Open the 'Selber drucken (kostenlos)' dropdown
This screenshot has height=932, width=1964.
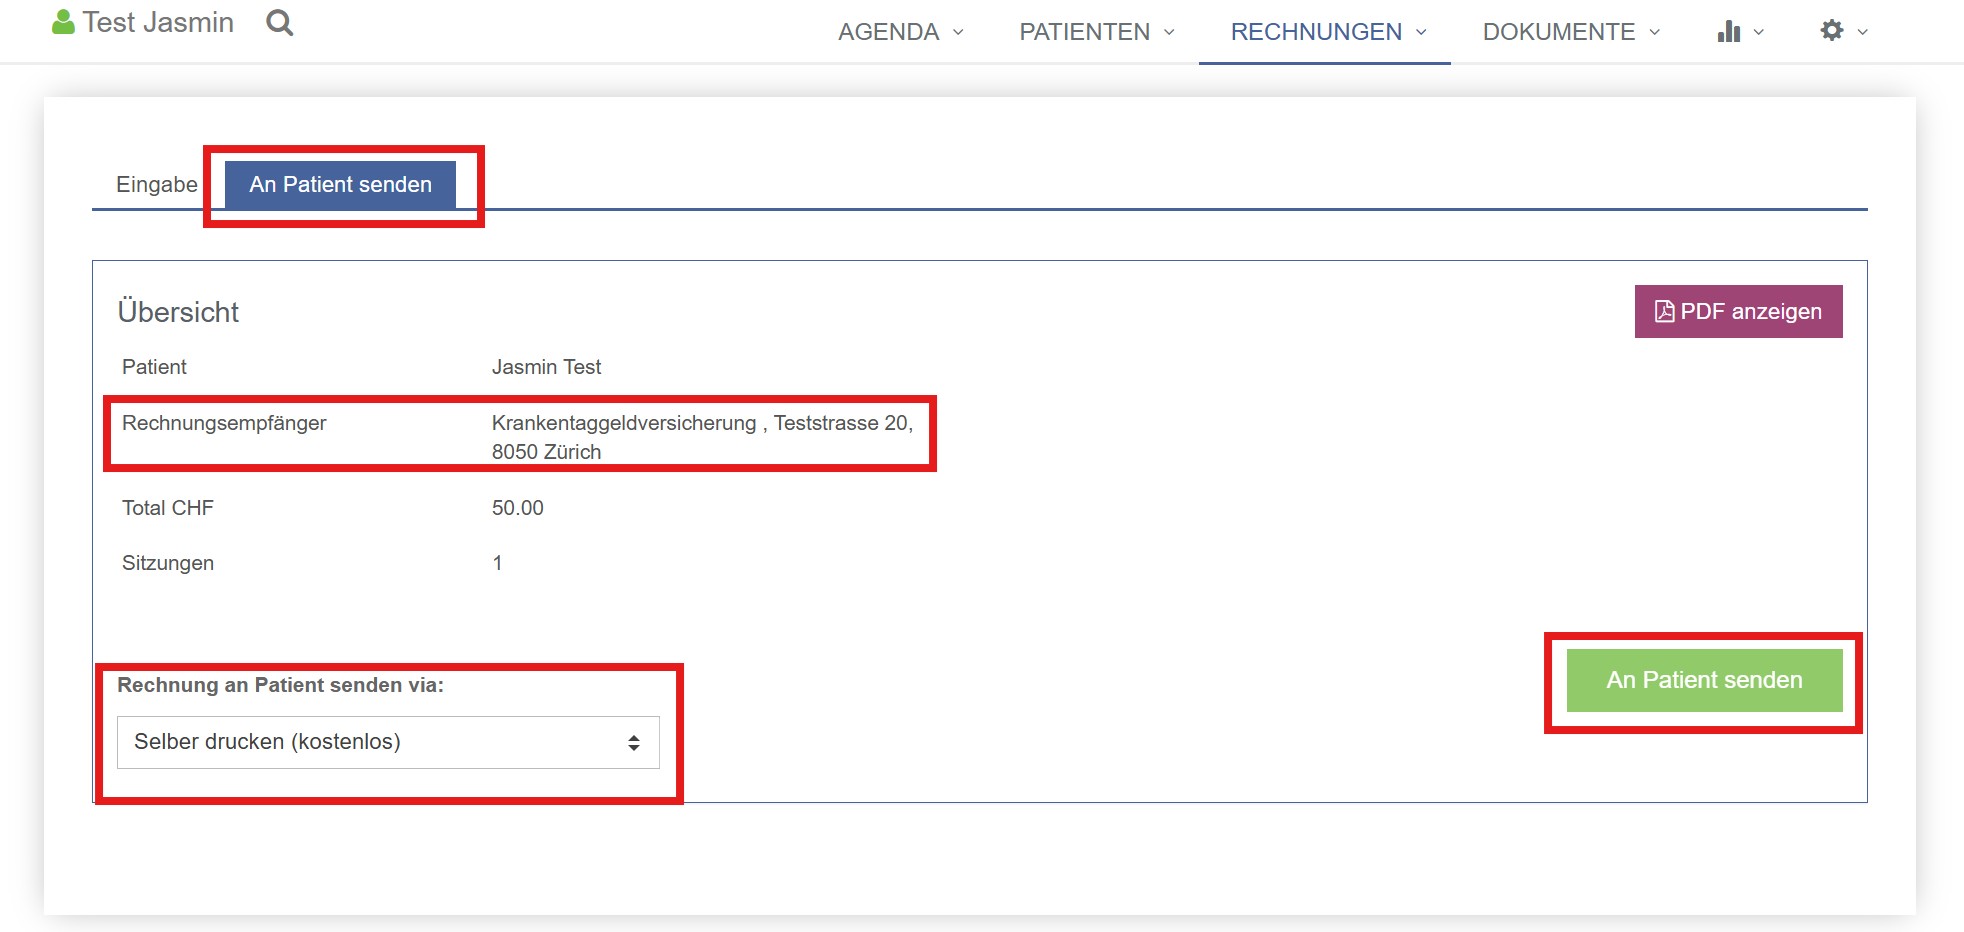tap(388, 742)
